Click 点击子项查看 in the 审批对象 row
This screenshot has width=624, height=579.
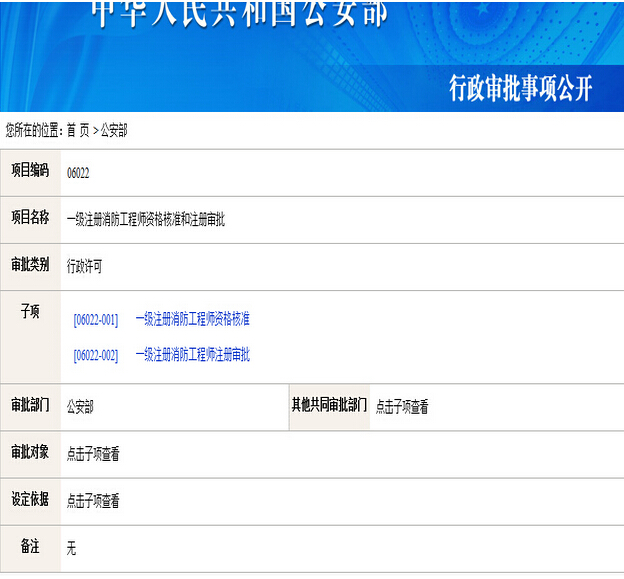[x=93, y=454]
